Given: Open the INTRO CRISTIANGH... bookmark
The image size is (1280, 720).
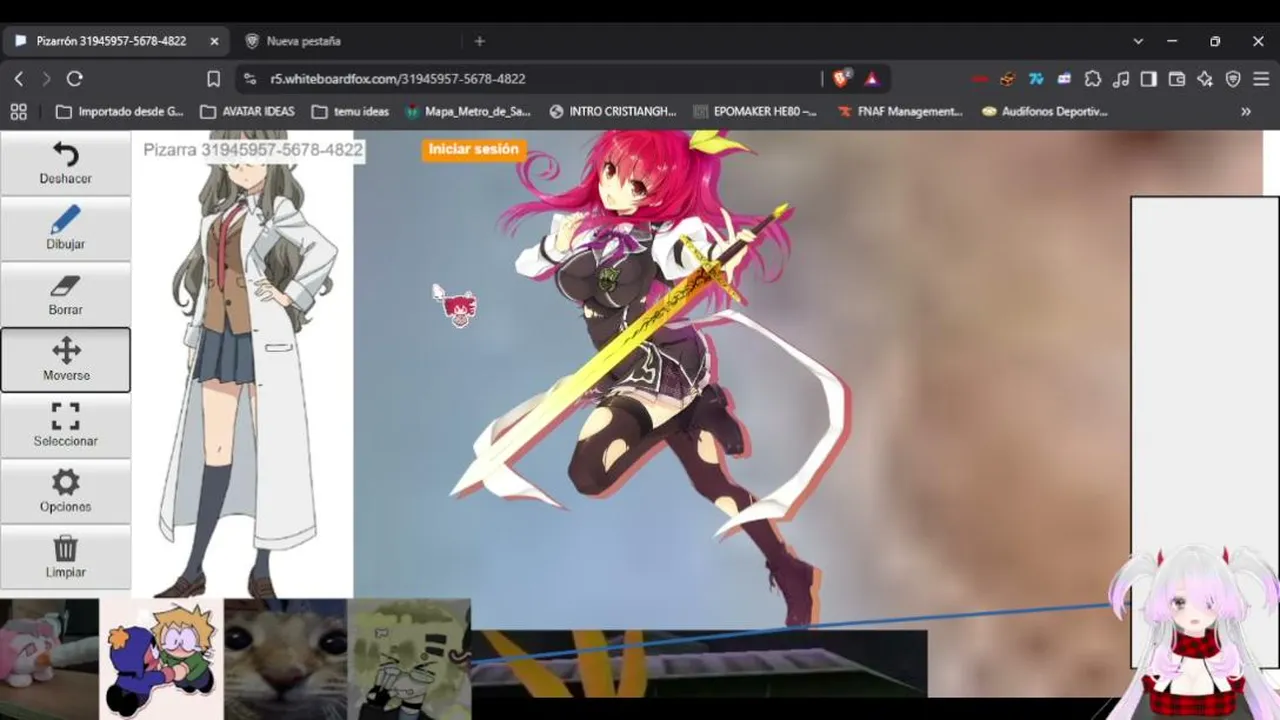Looking at the screenshot, I should (x=613, y=112).
